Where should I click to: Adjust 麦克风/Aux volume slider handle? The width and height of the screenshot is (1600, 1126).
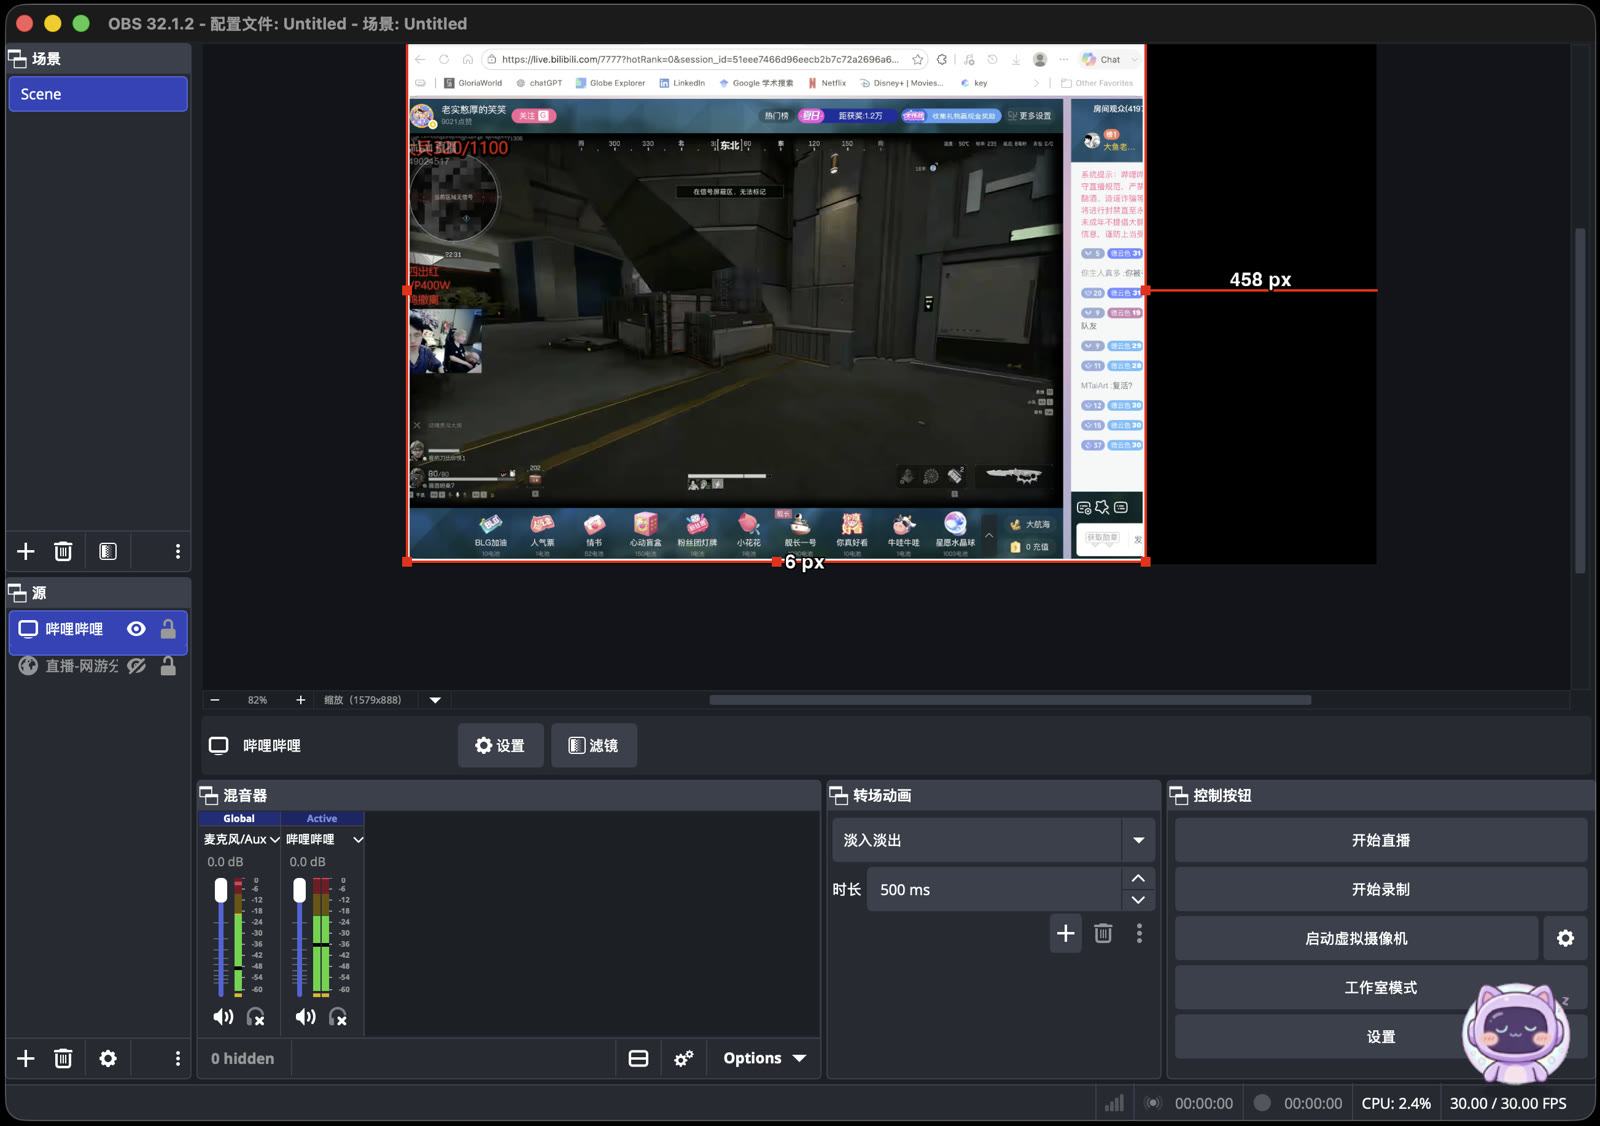coord(221,890)
